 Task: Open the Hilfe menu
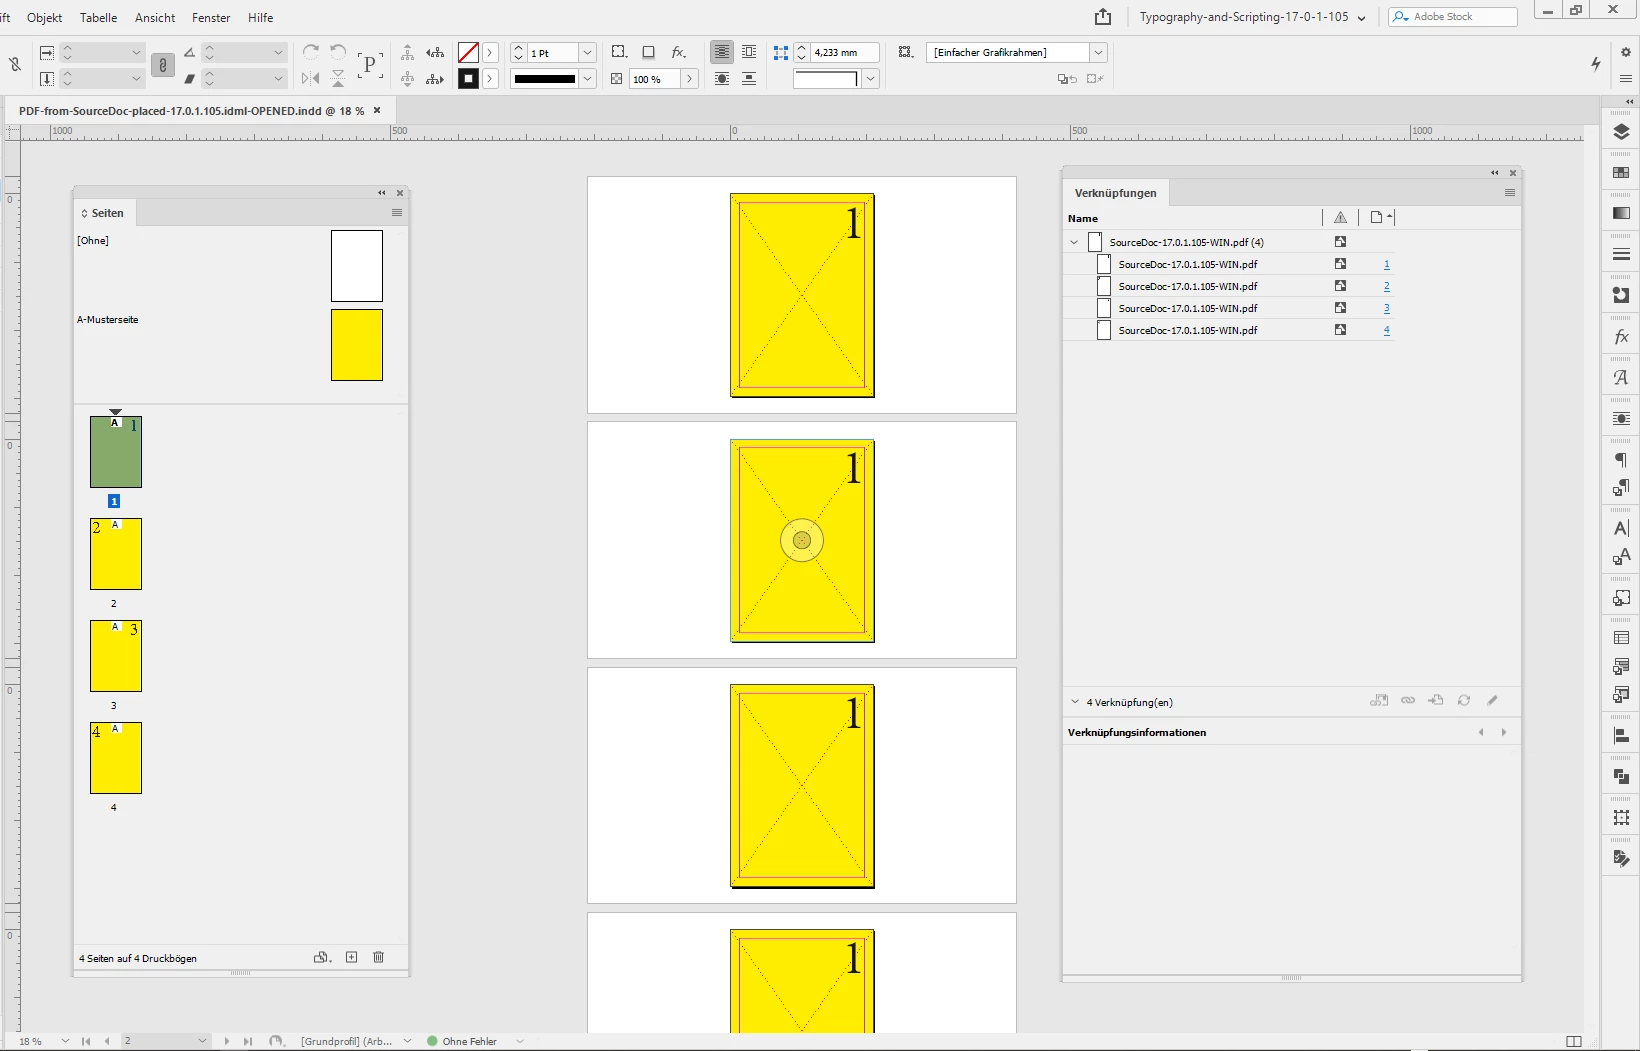pyautogui.click(x=260, y=17)
